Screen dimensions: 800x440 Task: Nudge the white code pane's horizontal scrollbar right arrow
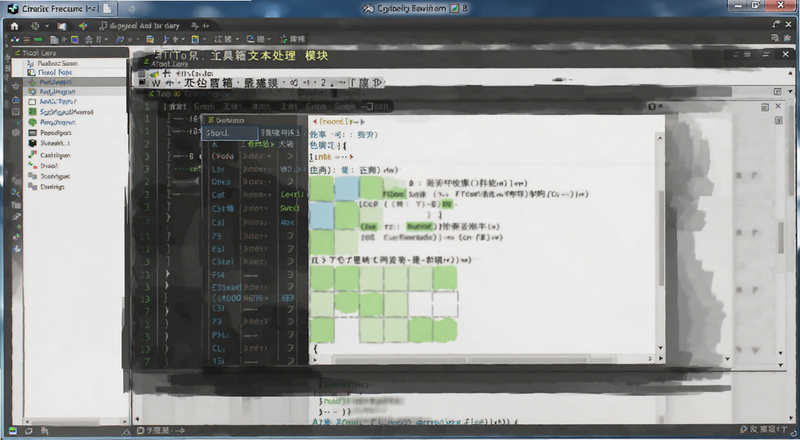coord(661,359)
